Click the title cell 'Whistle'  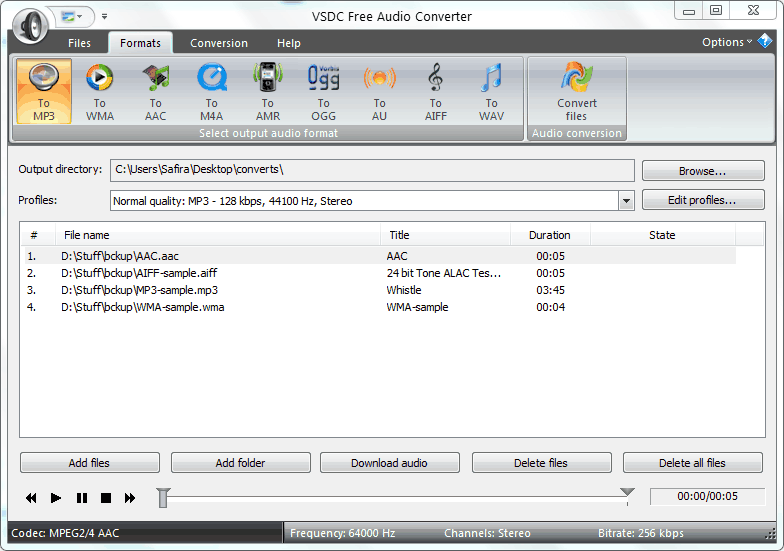[x=404, y=290]
